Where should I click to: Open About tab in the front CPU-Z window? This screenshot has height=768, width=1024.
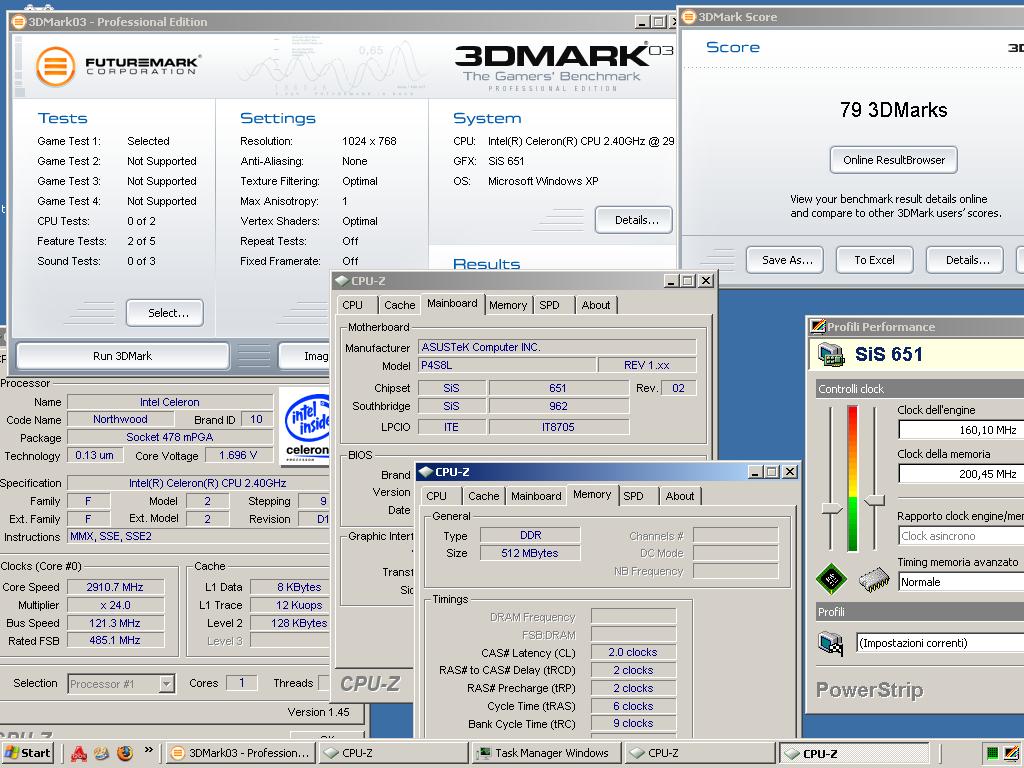point(679,496)
